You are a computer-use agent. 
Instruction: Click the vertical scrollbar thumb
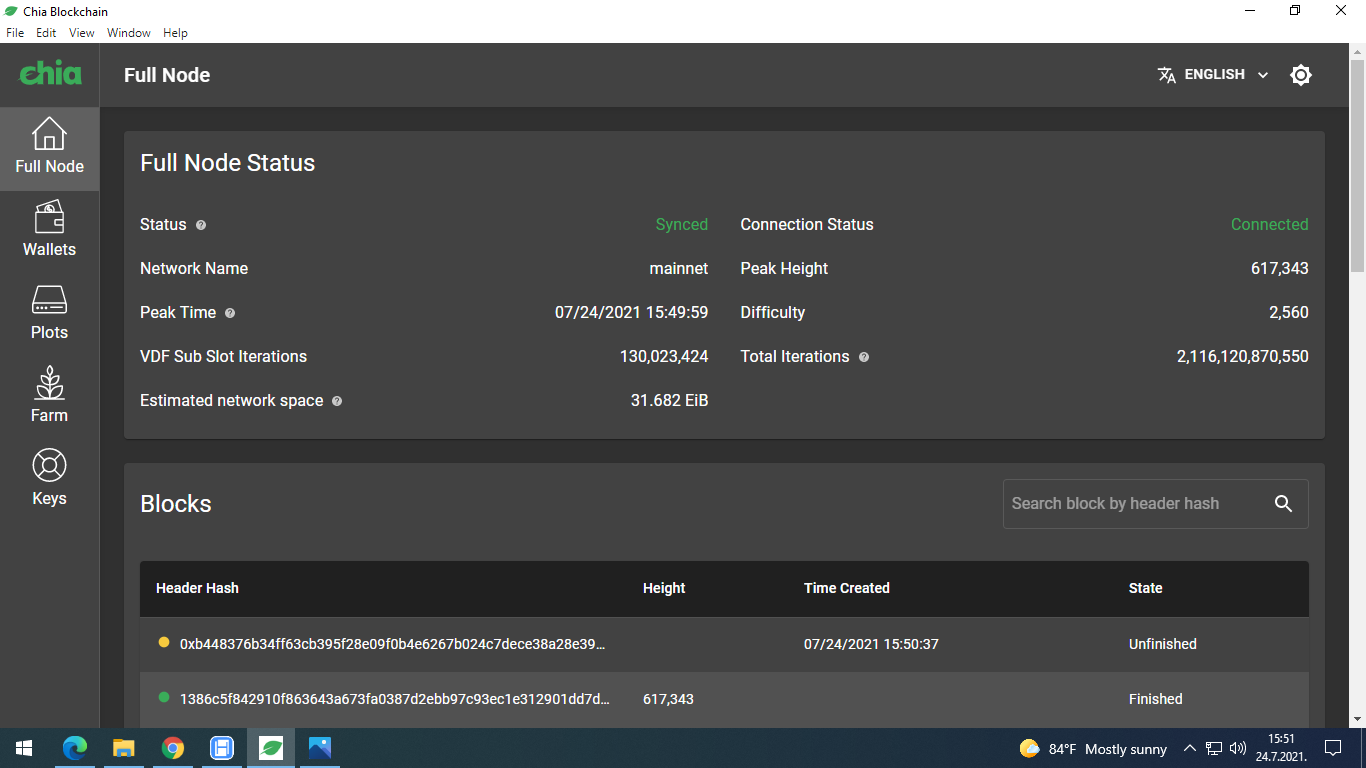tap(1357, 165)
